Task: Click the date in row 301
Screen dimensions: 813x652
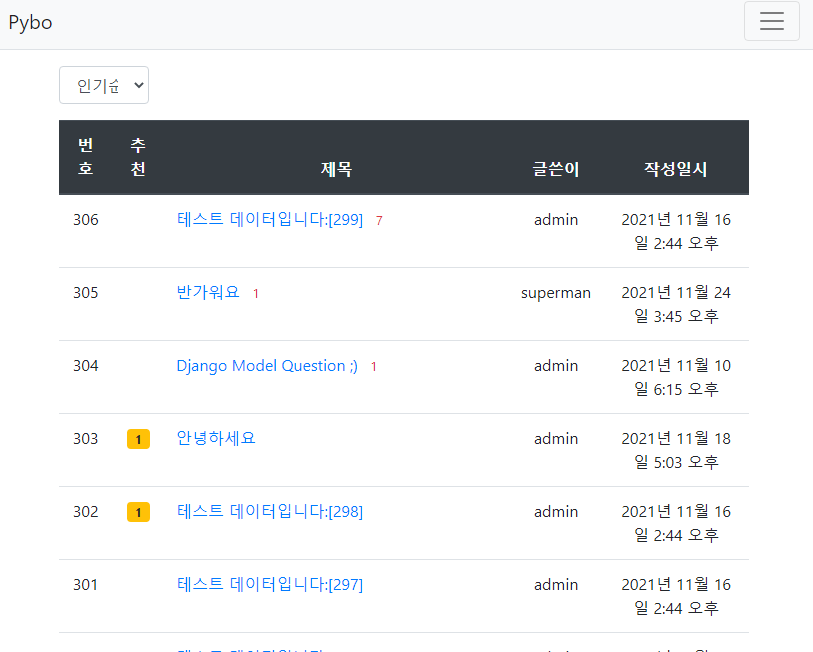Action: 676,596
